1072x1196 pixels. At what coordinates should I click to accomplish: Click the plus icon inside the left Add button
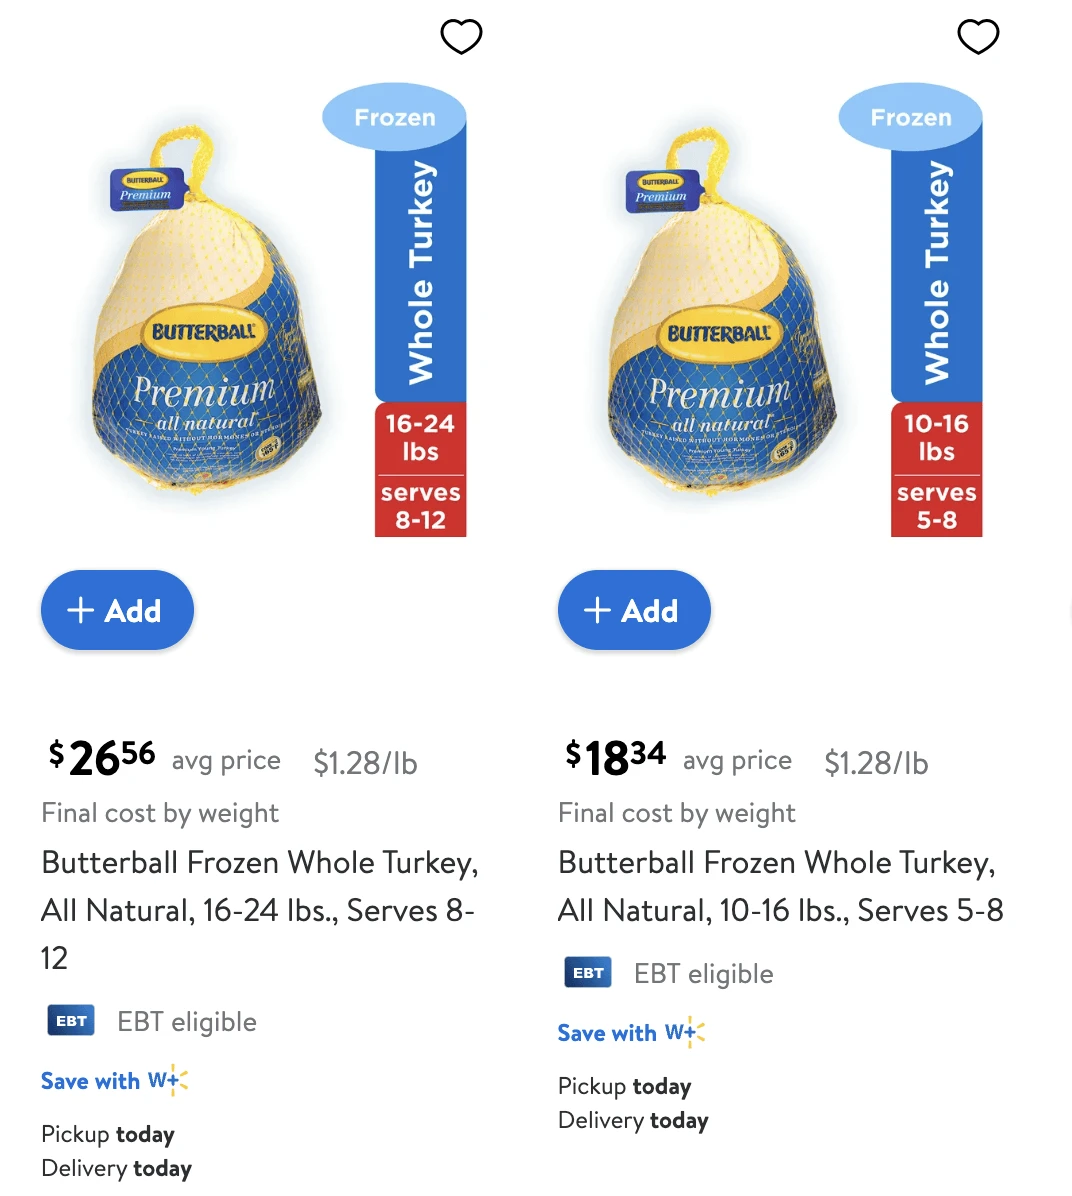click(80, 610)
